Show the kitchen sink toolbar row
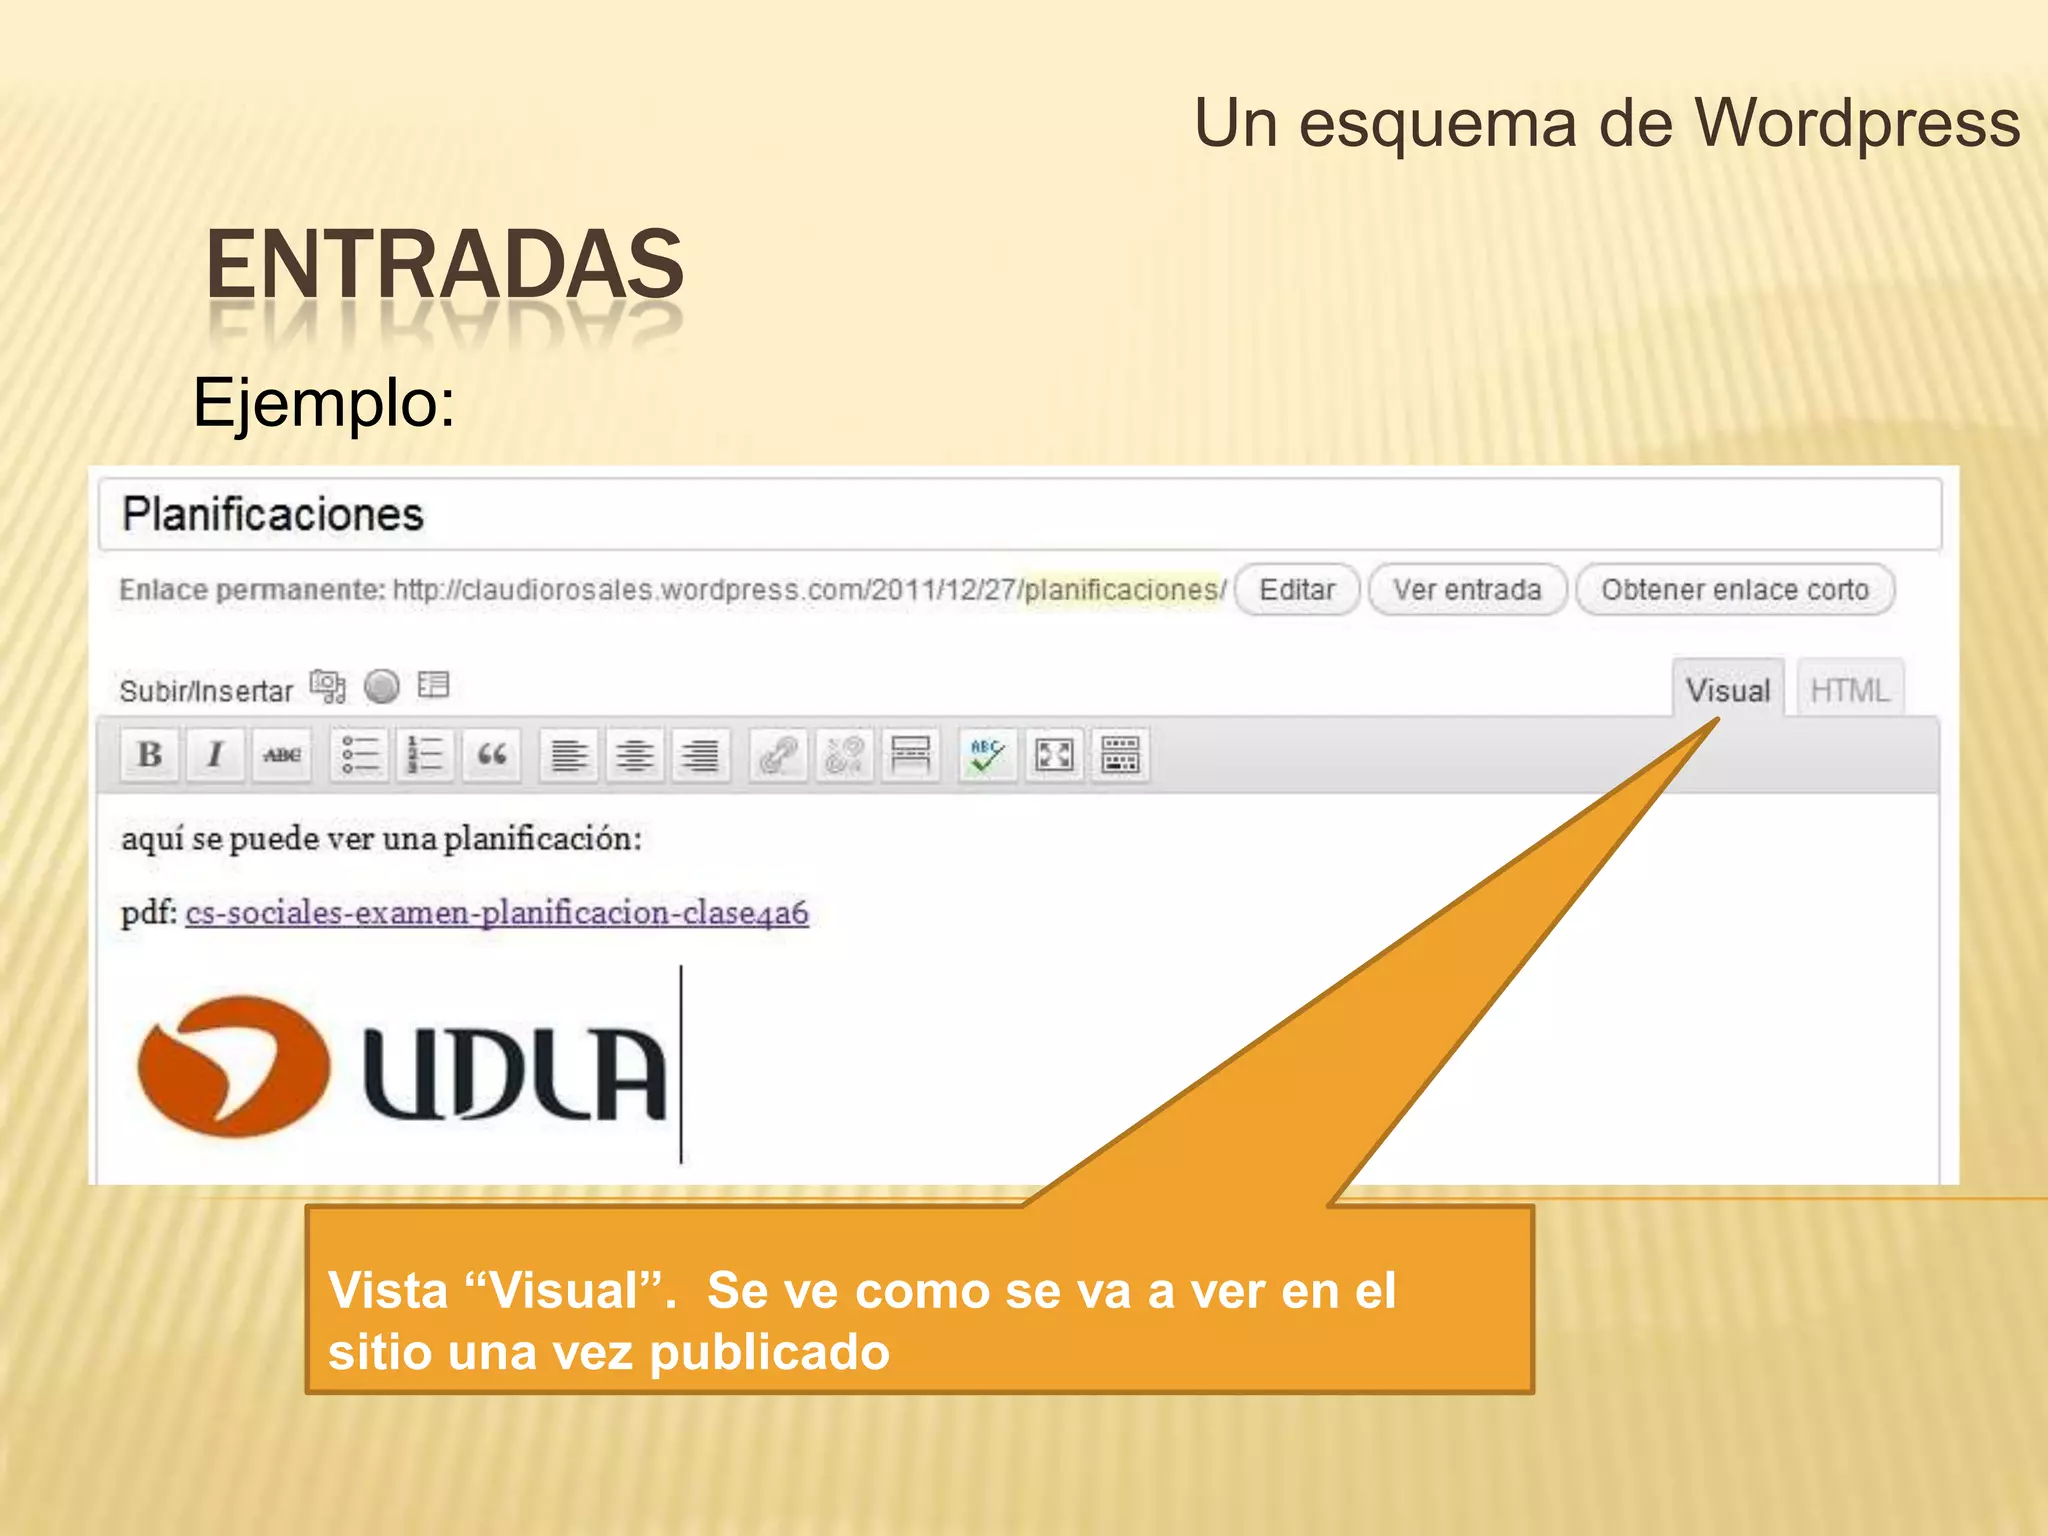This screenshot has width=2048, height=1536. coord(1120,754)
